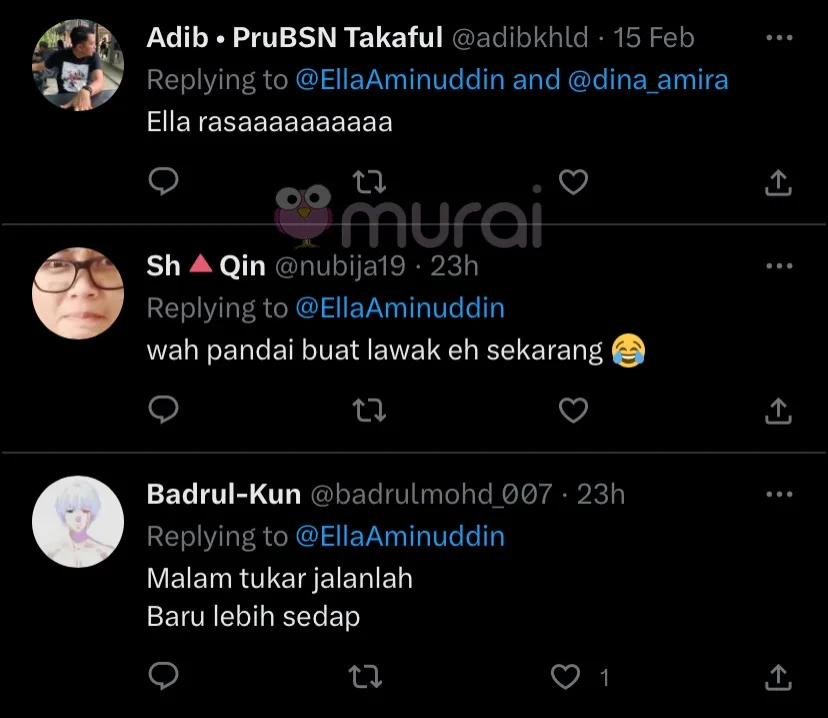
Task: Open more options on Adib's tweet
Action: pyautogui.click(x=779, y=37)
